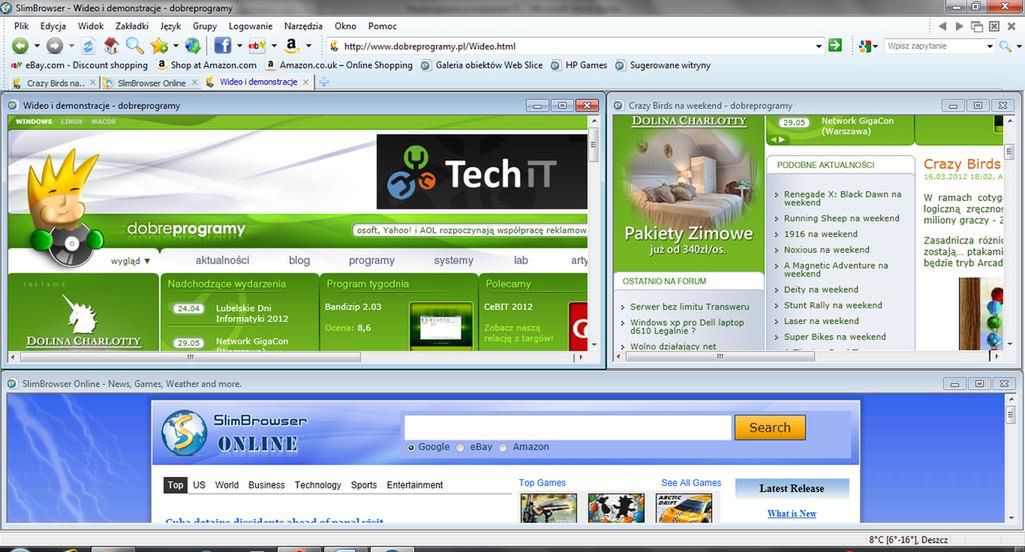Open the search engine chooser dropdown arrow
This screenshot has width=1025, height=552.
[x=876, y=46]
